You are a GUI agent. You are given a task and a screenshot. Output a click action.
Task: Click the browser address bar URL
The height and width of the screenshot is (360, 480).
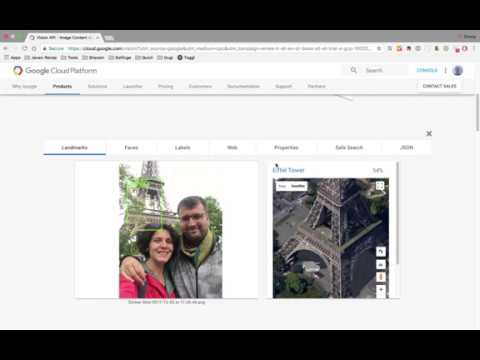(x=220, y=49)
